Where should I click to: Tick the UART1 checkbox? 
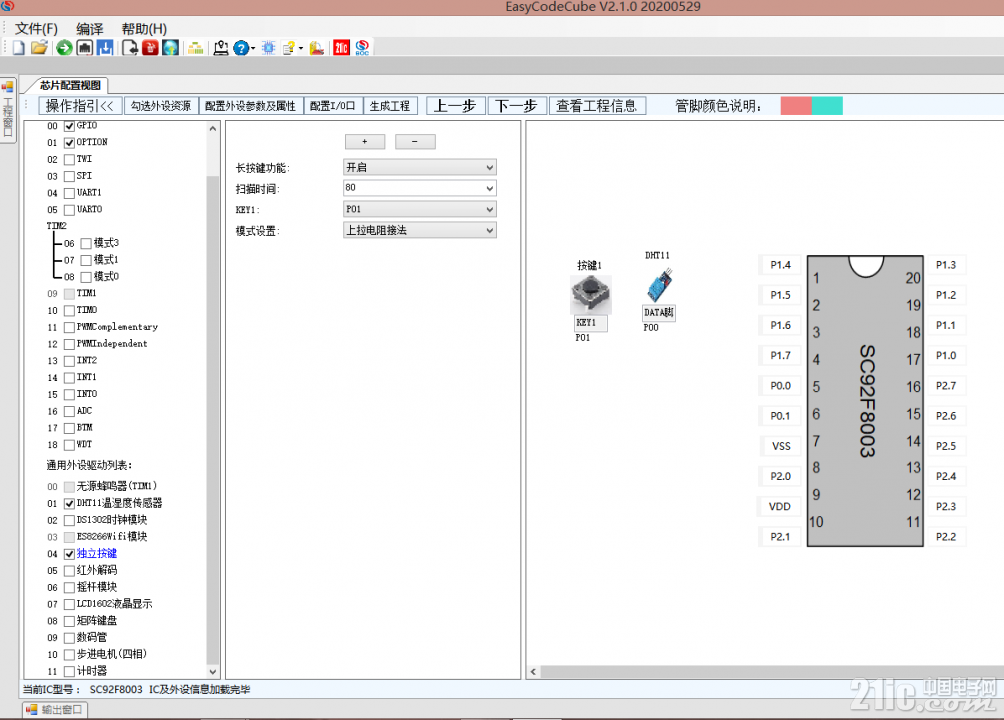pyautogui.click(x=69, y=193)
